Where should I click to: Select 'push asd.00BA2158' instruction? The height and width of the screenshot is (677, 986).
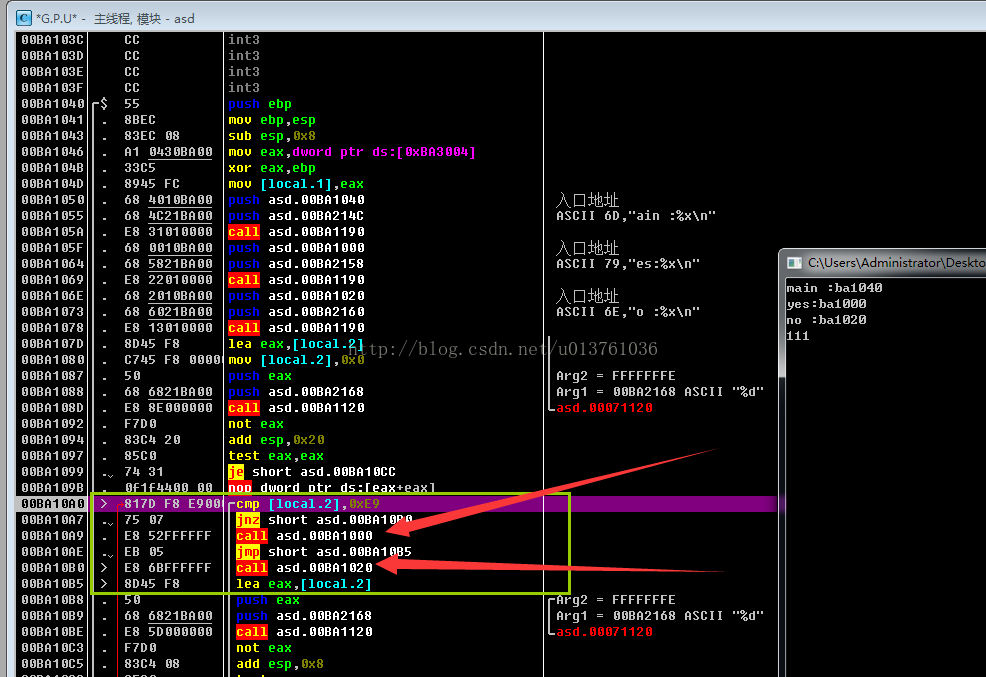pyautogui.click(x=296, y=264)
